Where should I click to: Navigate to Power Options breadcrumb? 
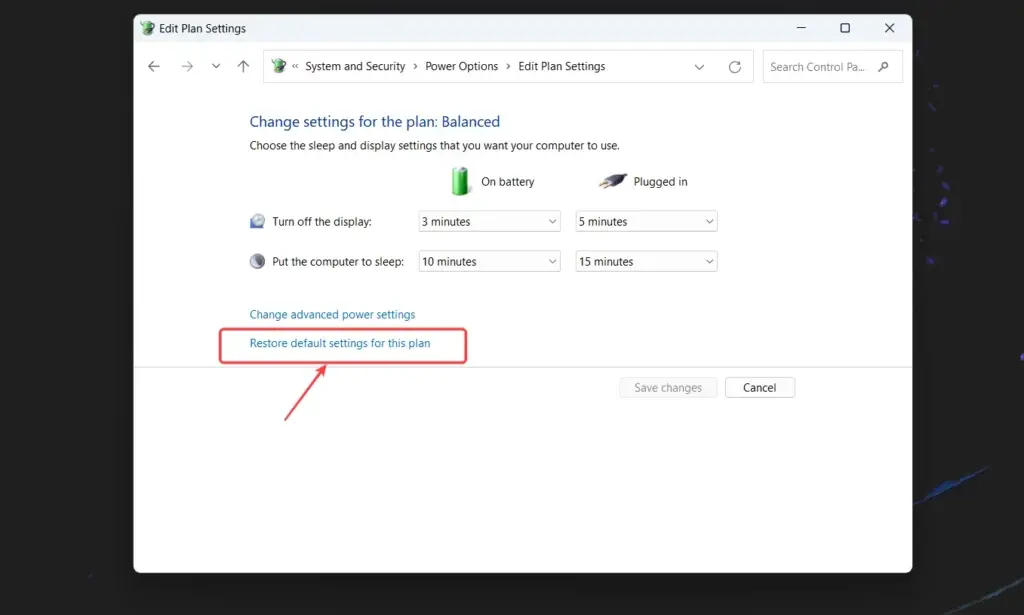click(x=461, y=66)
